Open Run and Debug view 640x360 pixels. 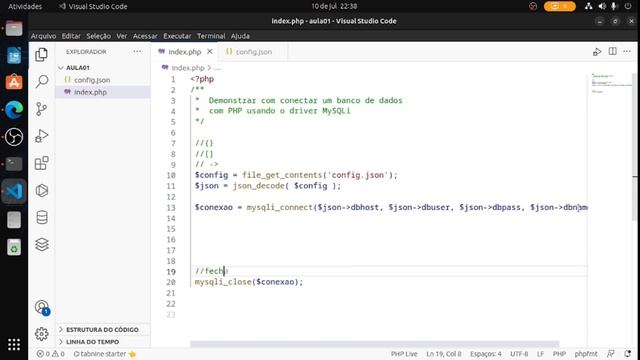point(42,136)
